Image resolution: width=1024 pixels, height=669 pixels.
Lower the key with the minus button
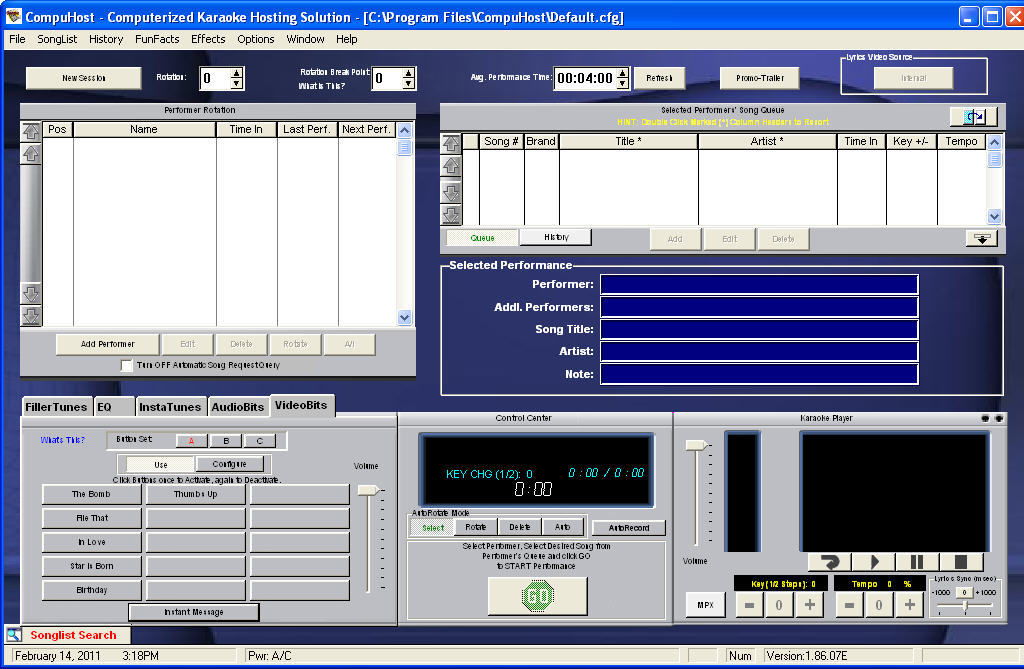(748, 604)
